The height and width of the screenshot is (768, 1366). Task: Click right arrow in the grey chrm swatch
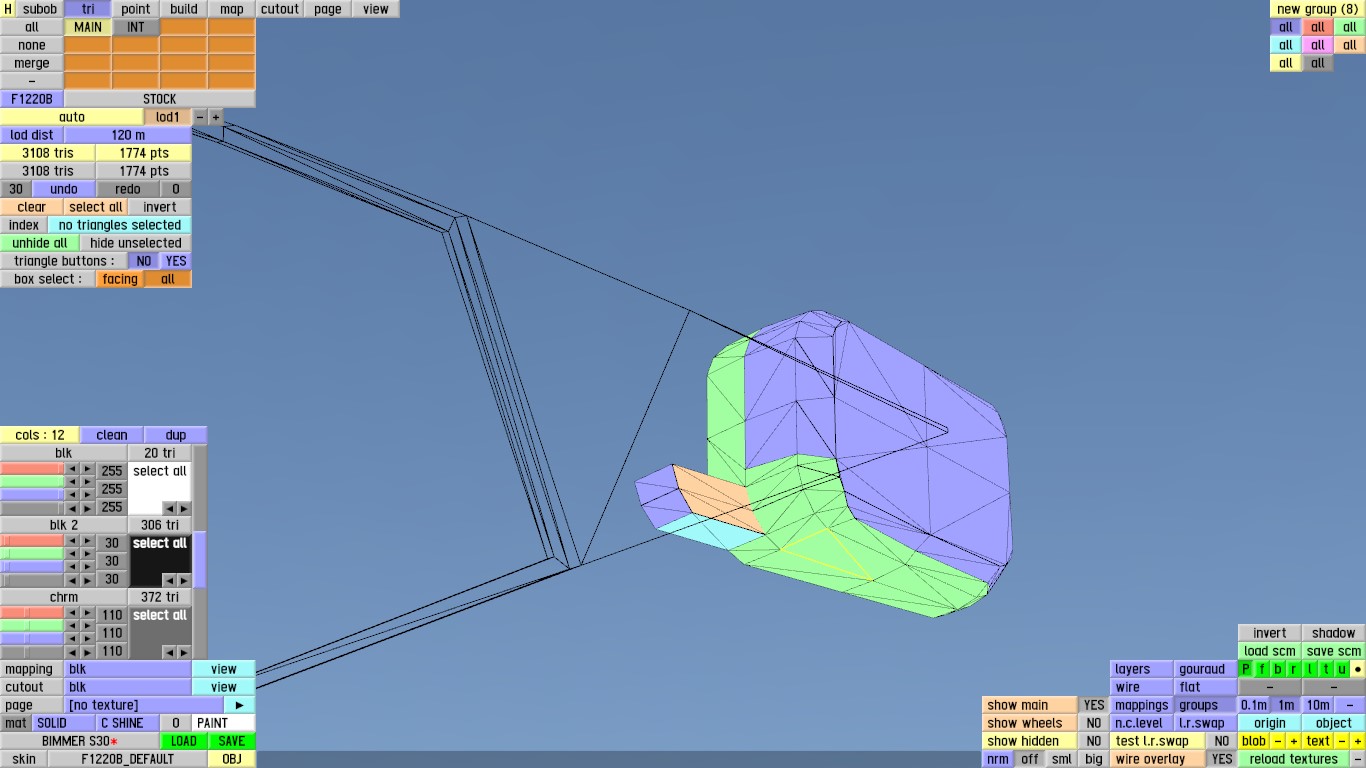click(183, 652)
